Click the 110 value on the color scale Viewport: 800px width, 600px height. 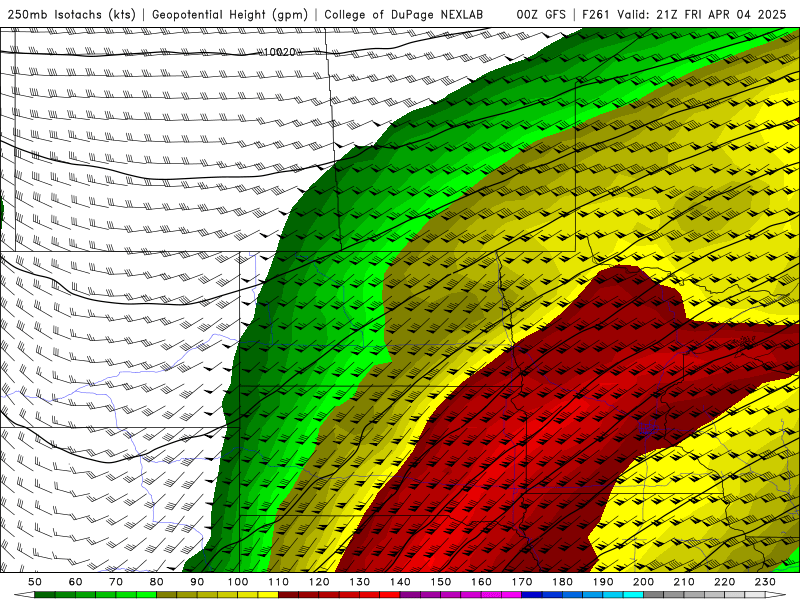(278, 582)
